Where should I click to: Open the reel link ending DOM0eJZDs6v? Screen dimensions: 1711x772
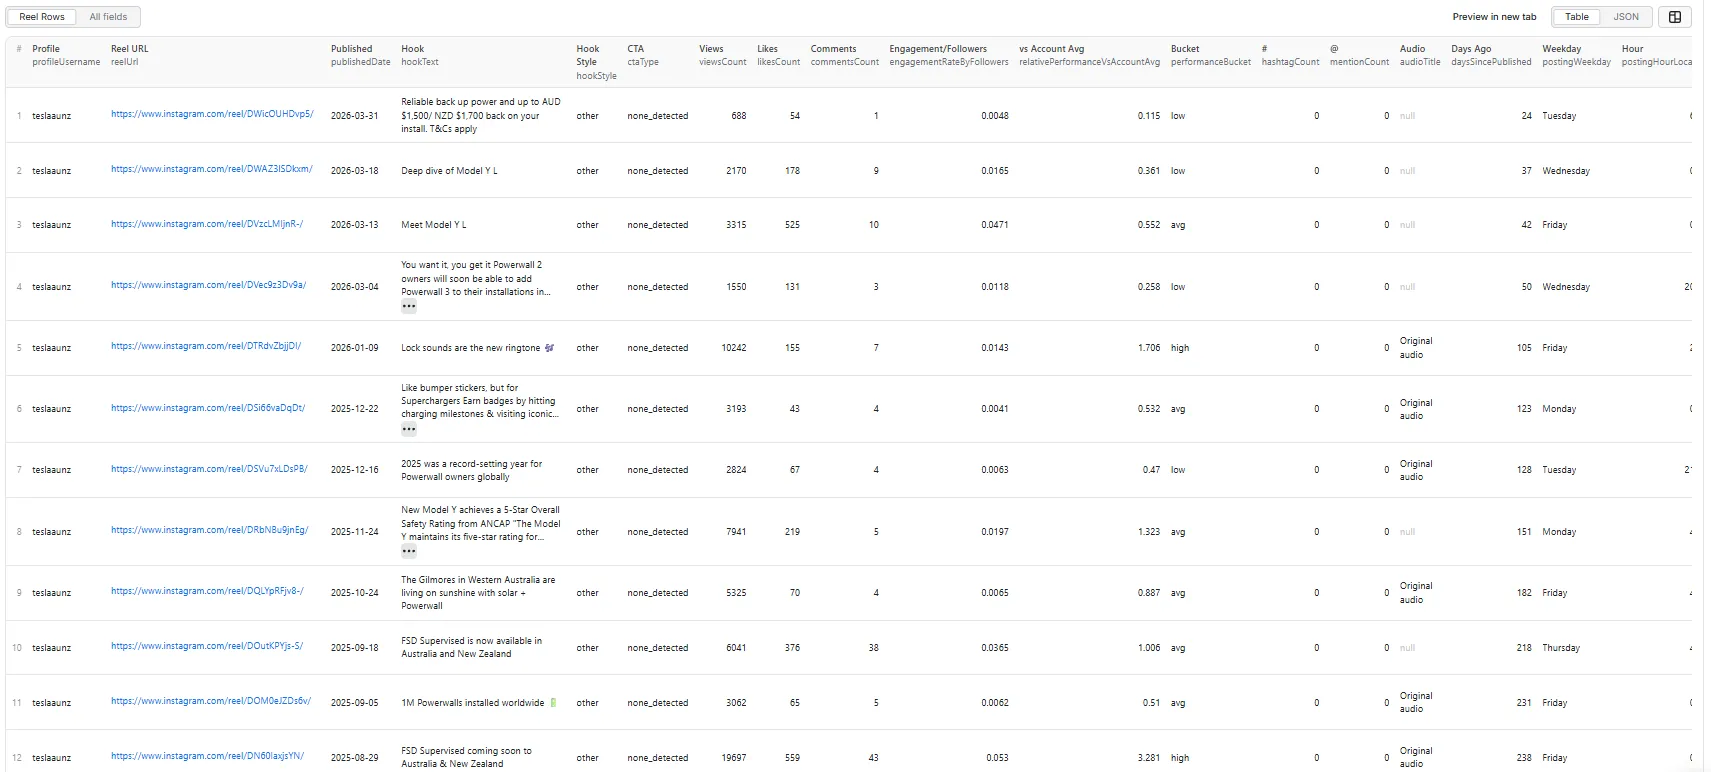[211, 701]
